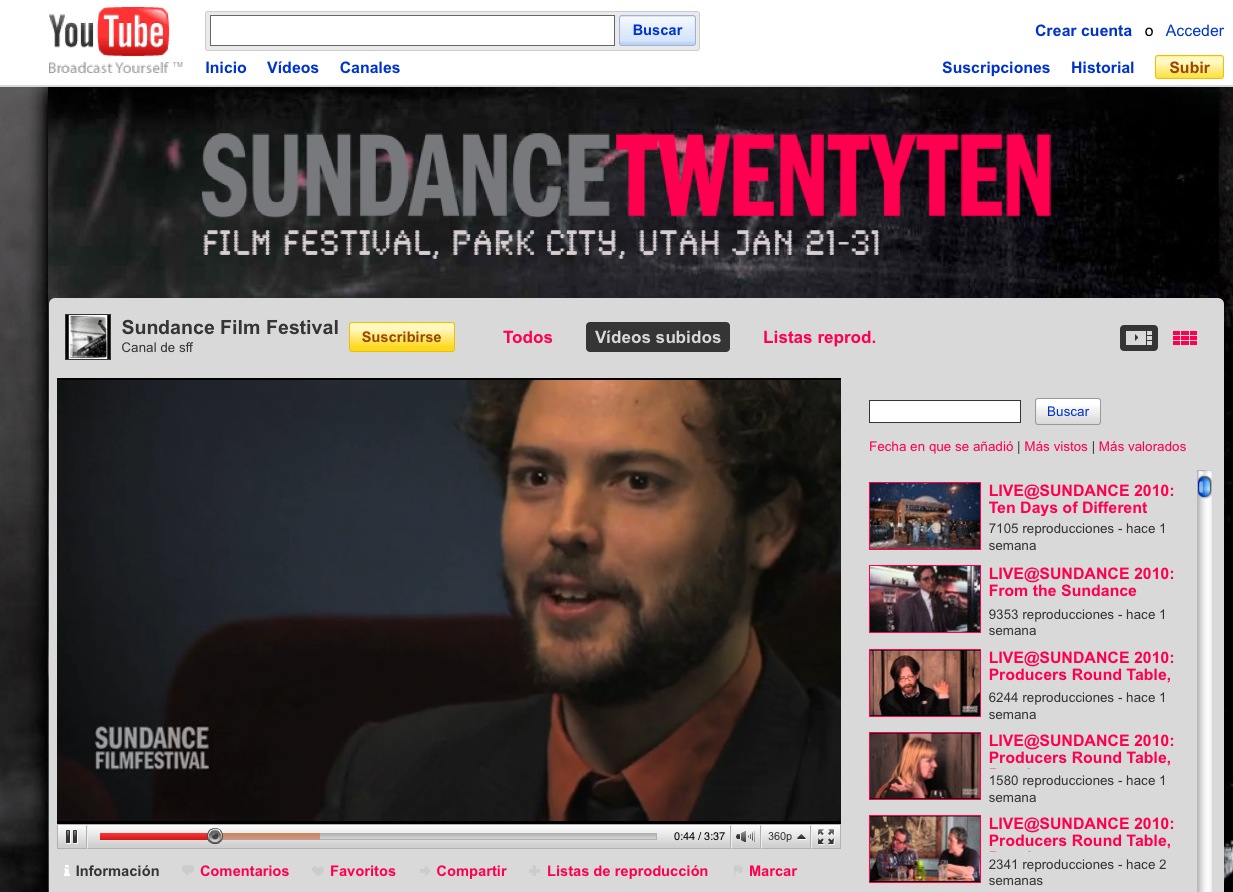Open the 360p quality menu
Image resolution: width=1233 pixels, height=892 pixels.
tap(787, 836)
